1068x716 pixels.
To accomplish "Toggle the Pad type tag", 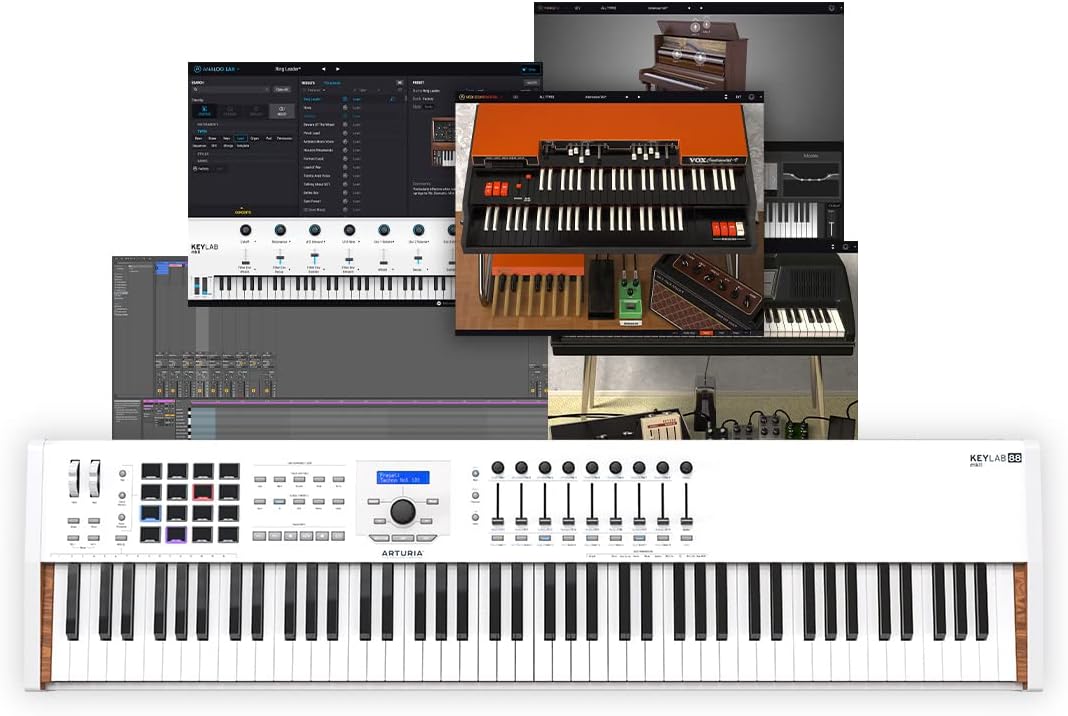I will tap(269, 138).
